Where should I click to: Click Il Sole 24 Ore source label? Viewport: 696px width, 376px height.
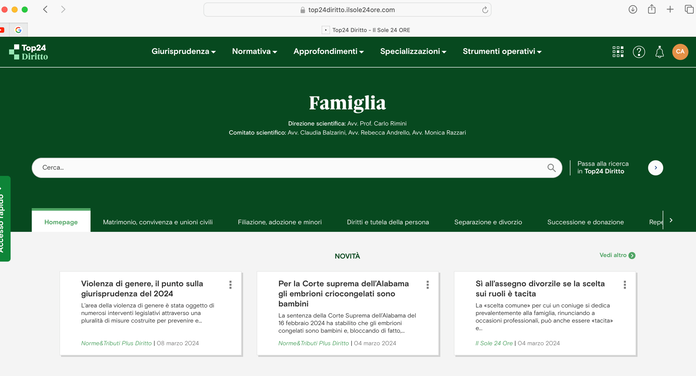click(x=494, y=343)
